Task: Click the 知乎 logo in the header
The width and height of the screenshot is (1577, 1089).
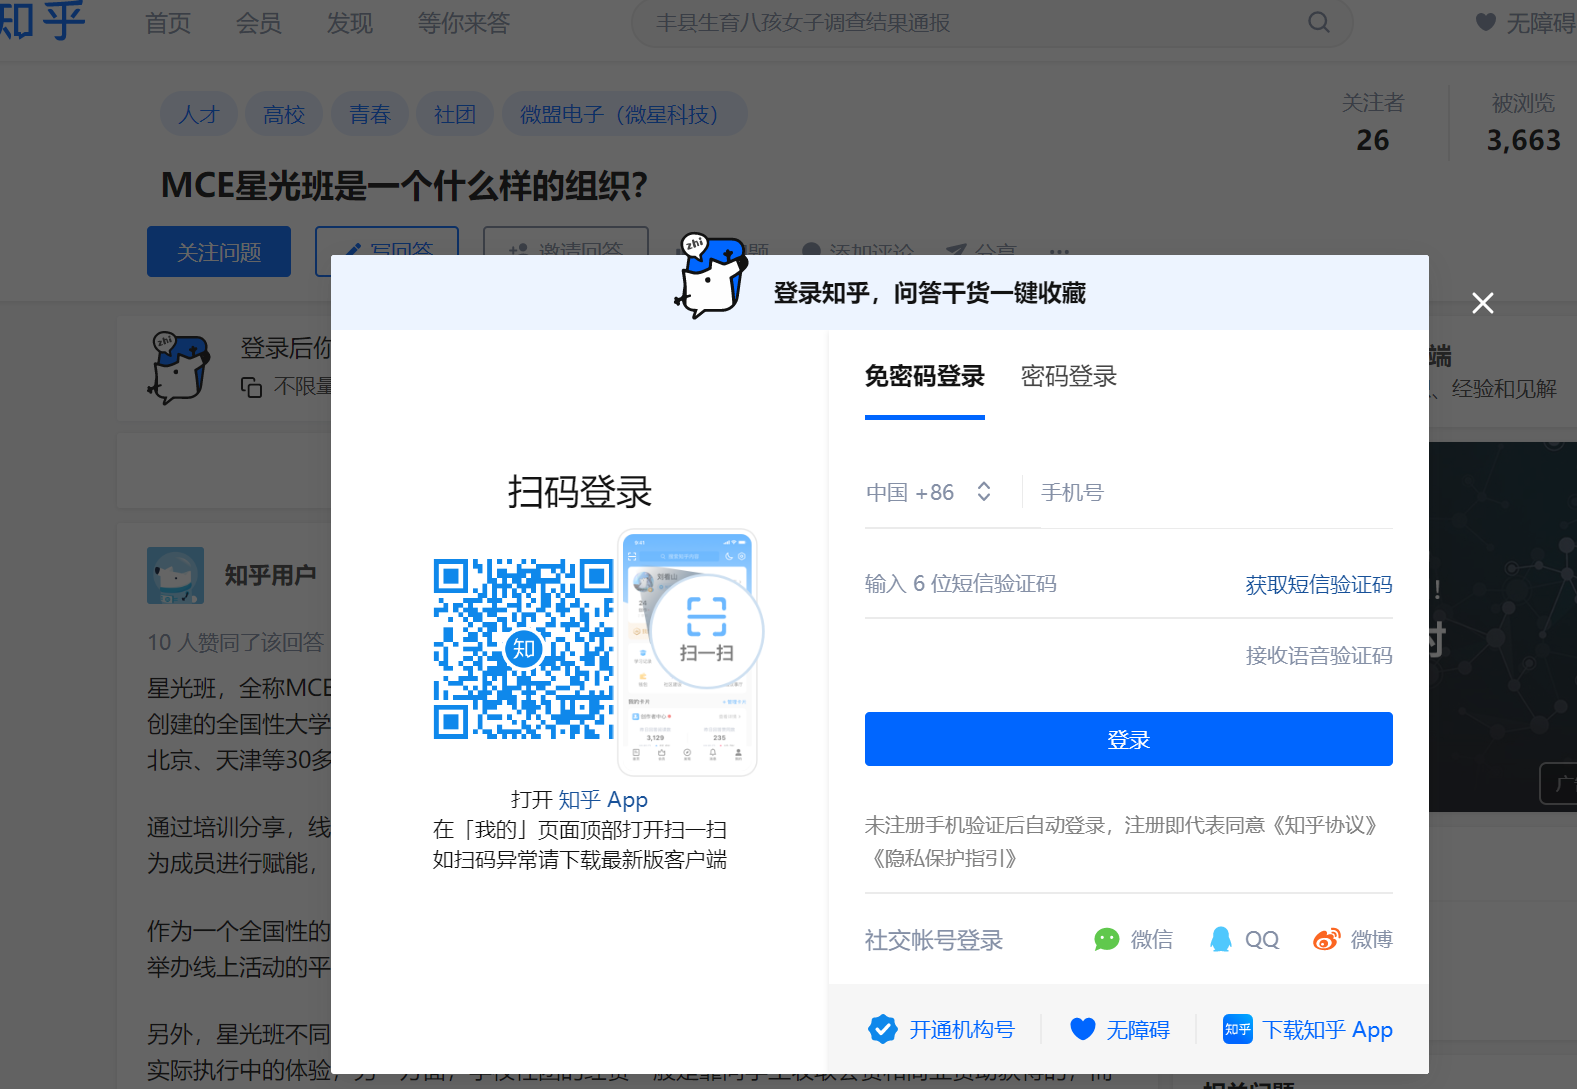Action: click(x=42, y=20)
